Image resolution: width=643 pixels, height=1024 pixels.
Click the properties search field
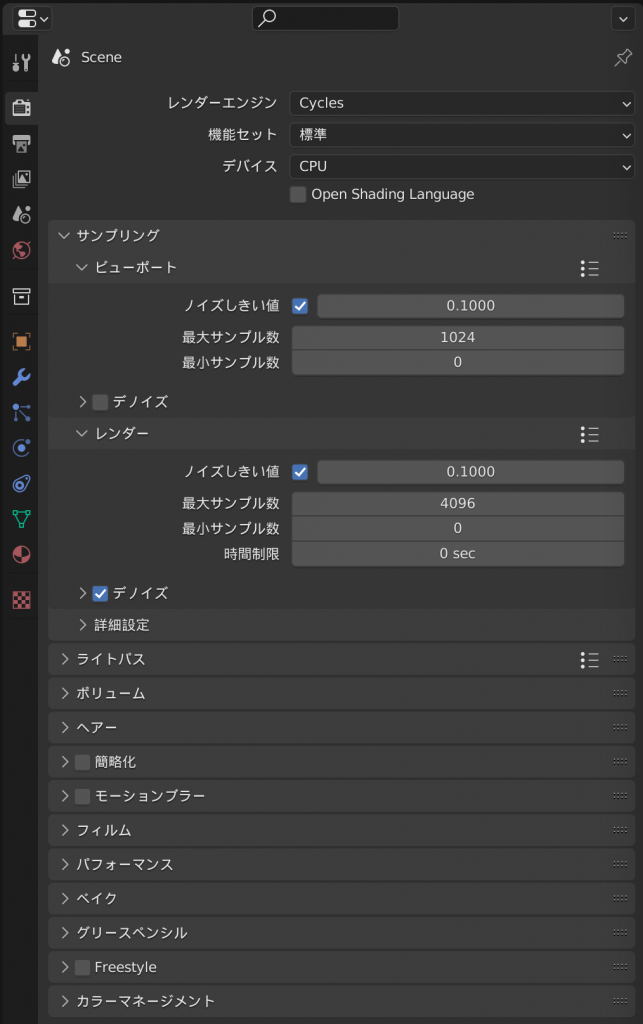[x=325, y=18]
